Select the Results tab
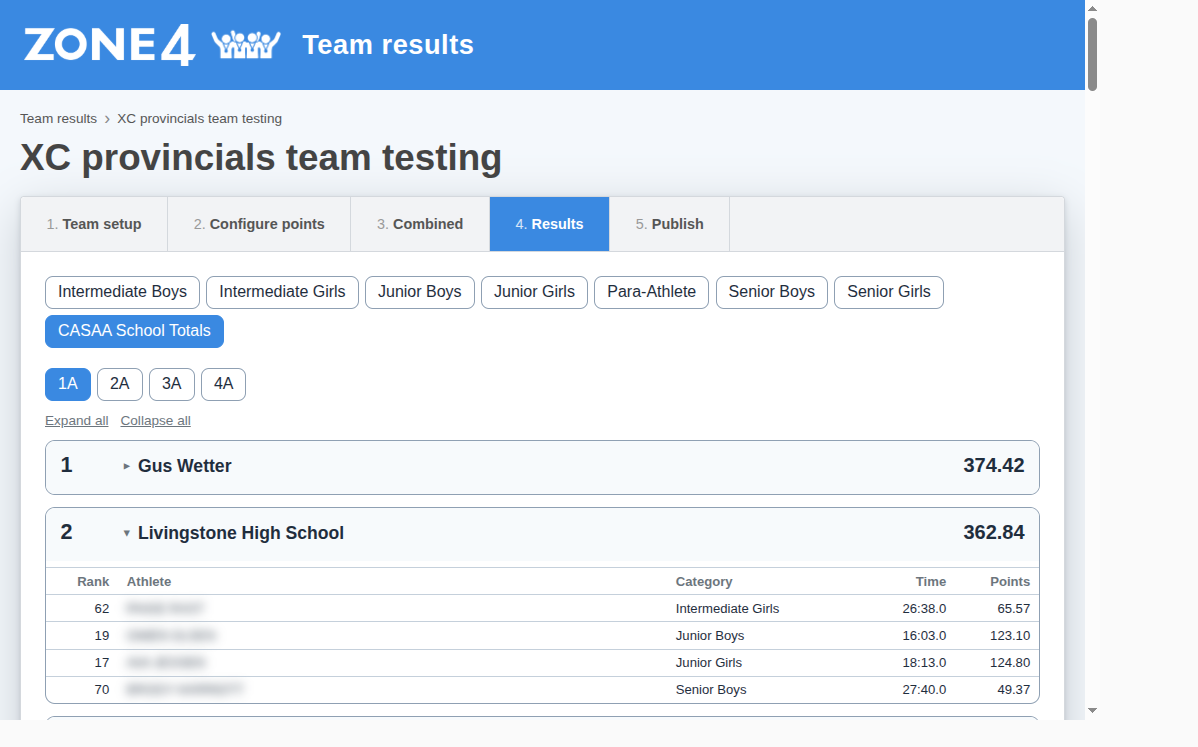This screenshot has height=747, width=1198. click(549, 224)
